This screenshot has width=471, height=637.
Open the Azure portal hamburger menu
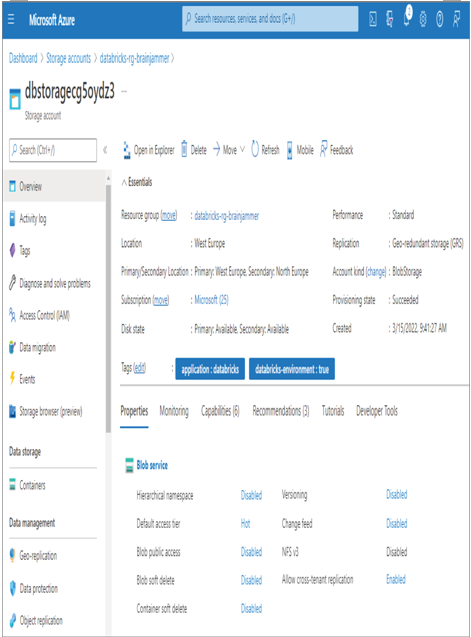tap(11, 19)
